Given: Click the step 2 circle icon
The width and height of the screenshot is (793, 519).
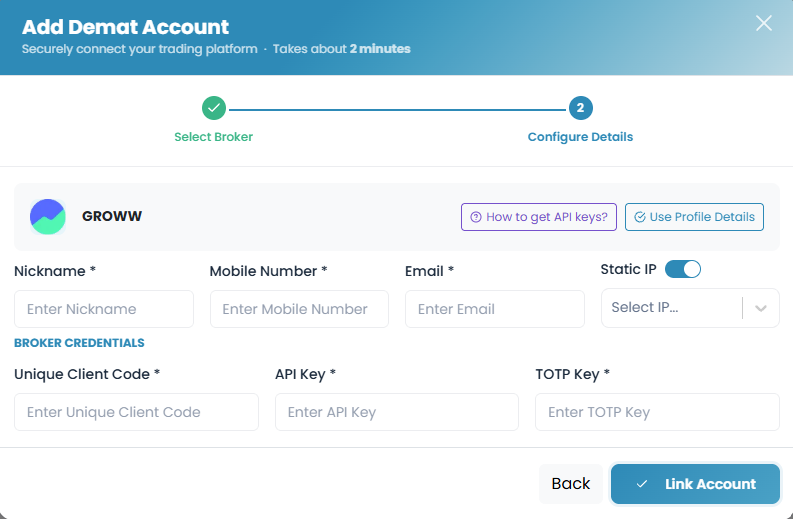Looking at the screenshot, I should coord(581,108).
